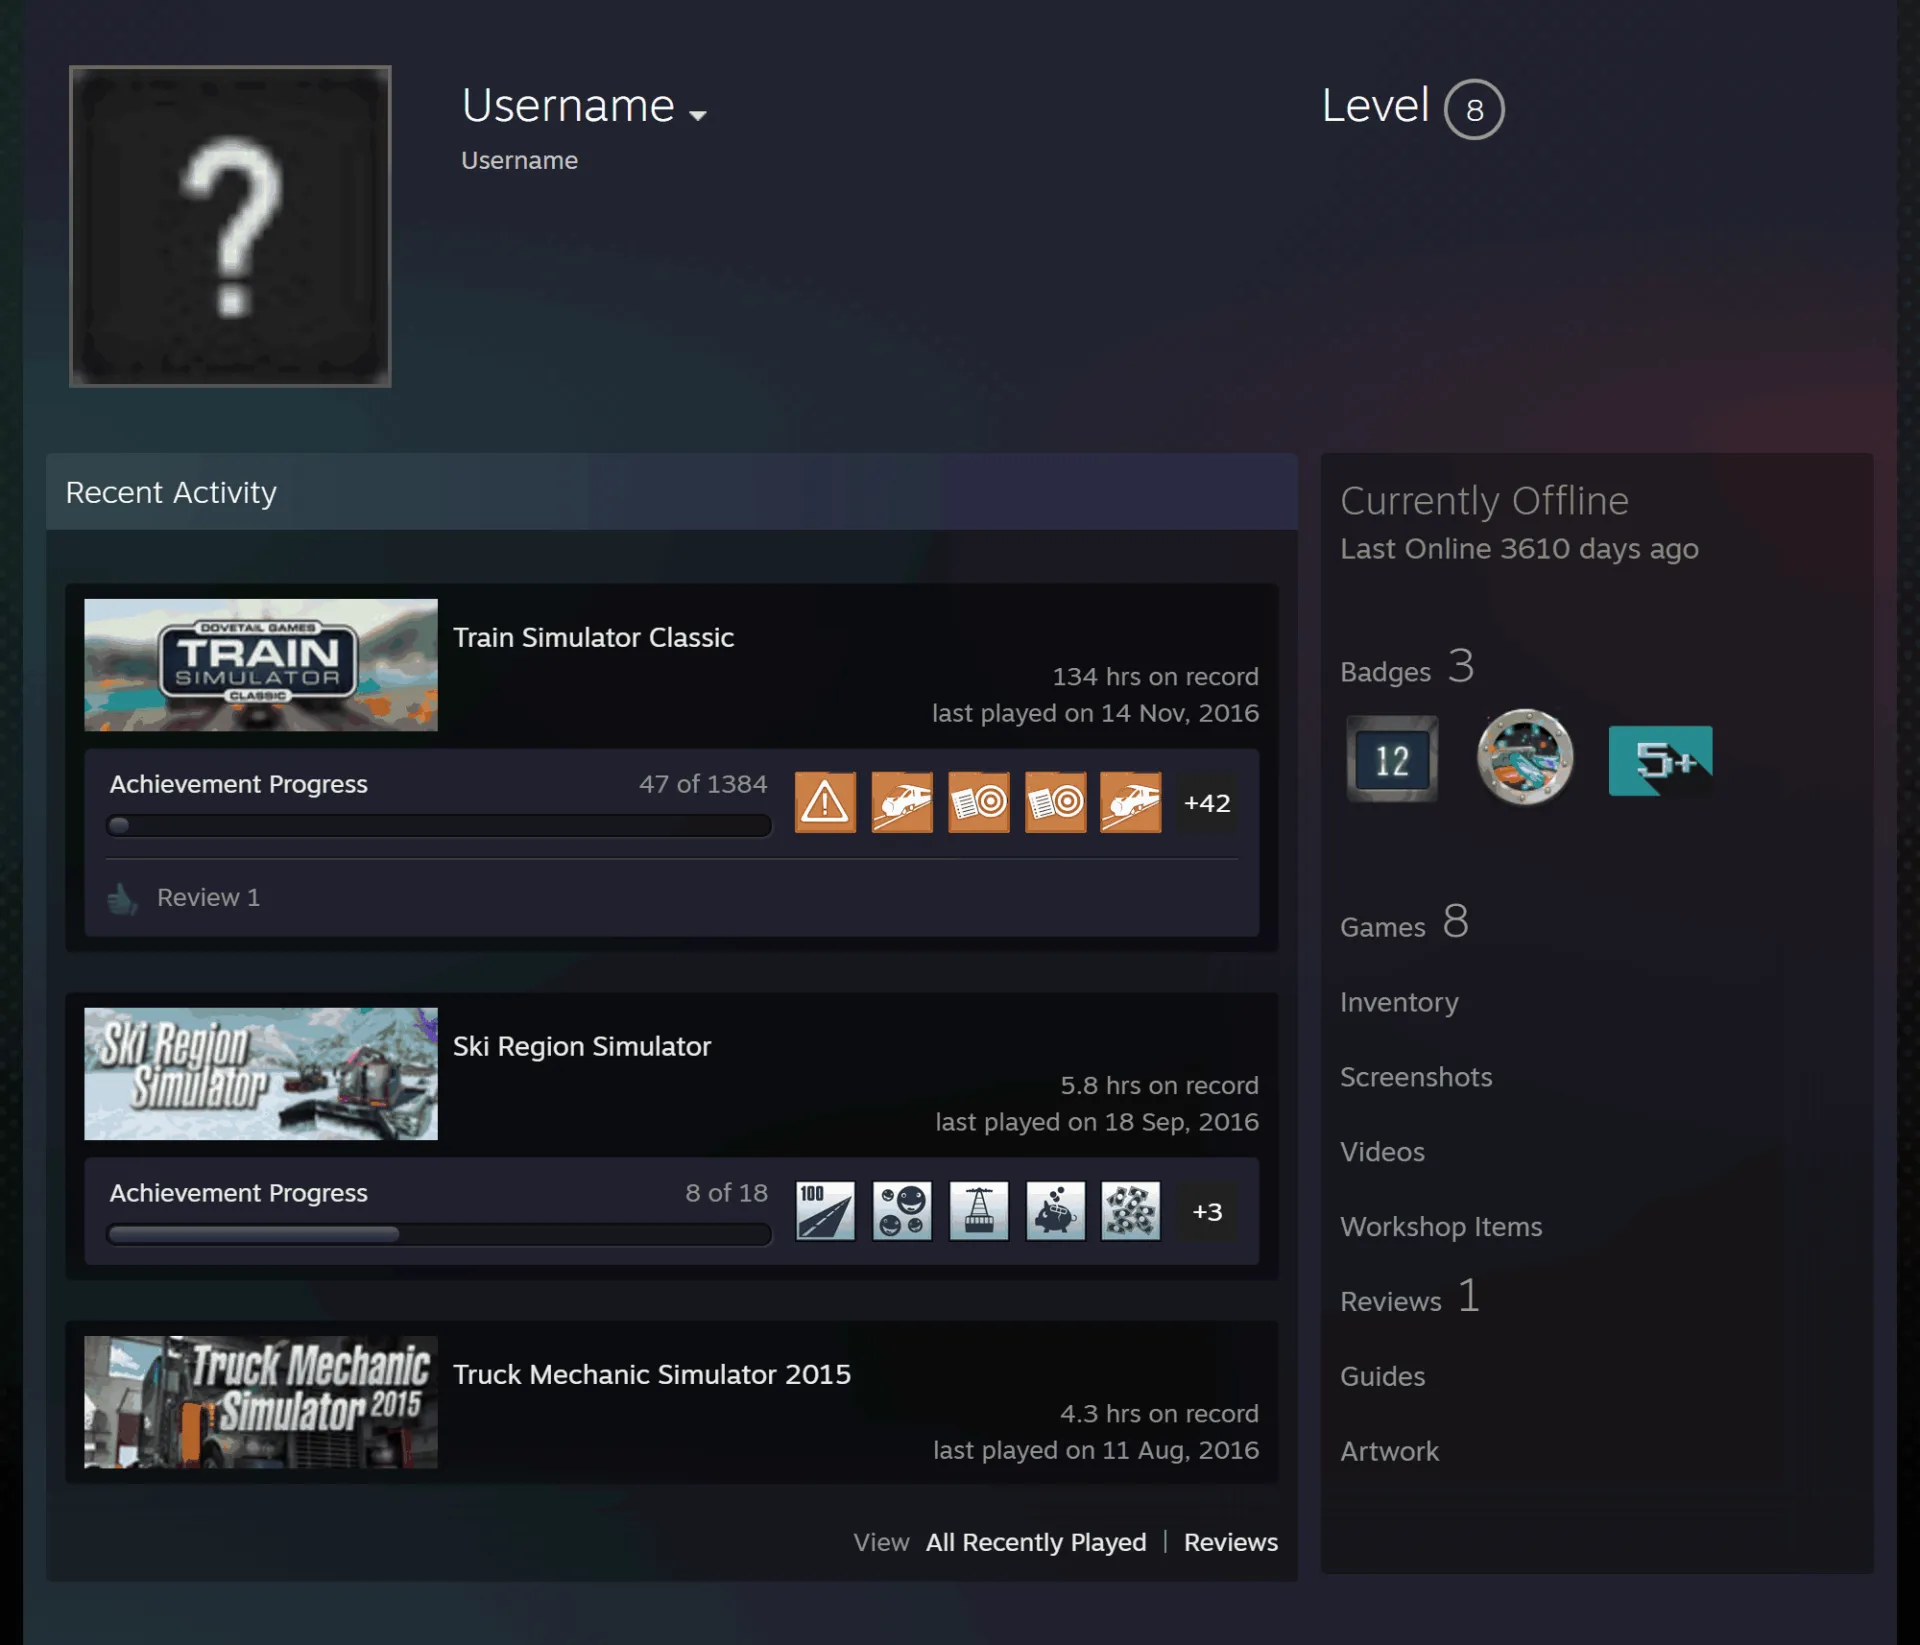1920x1645 pixels.
Task: Open the Badges 3 section
Action: [x=1407, y=667]
